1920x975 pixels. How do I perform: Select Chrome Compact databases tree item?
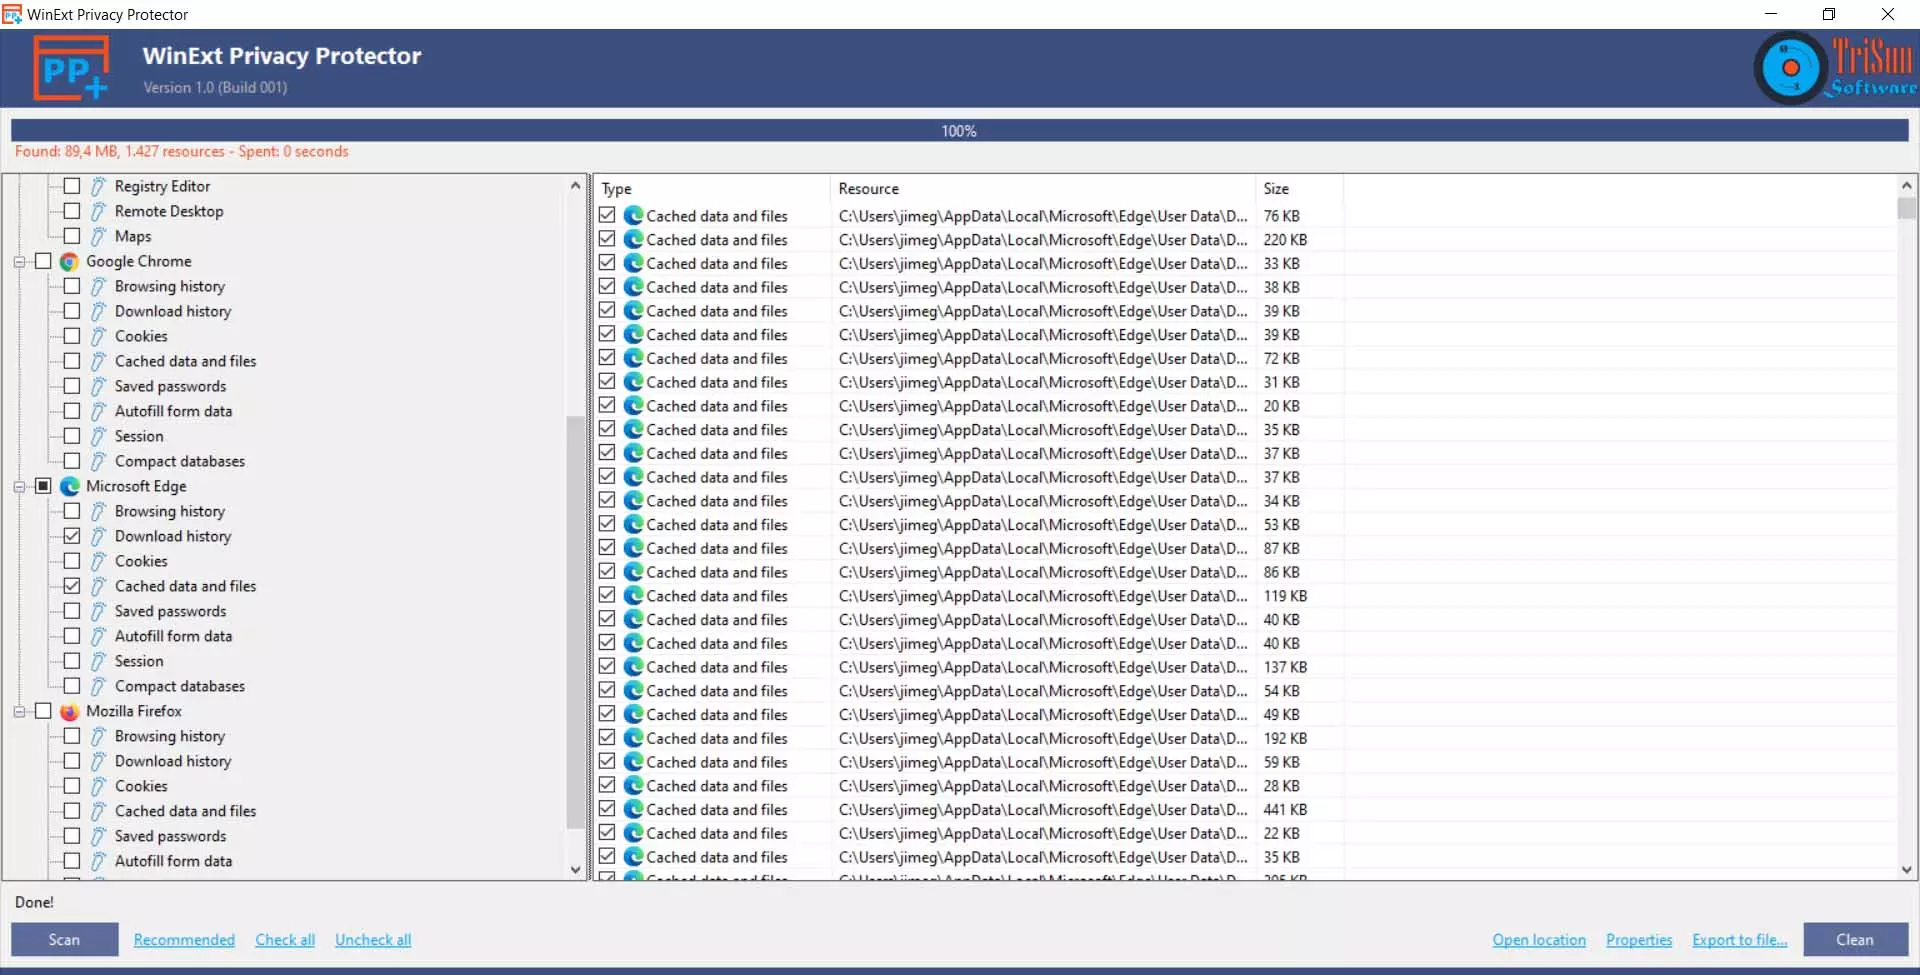(180, 461)
